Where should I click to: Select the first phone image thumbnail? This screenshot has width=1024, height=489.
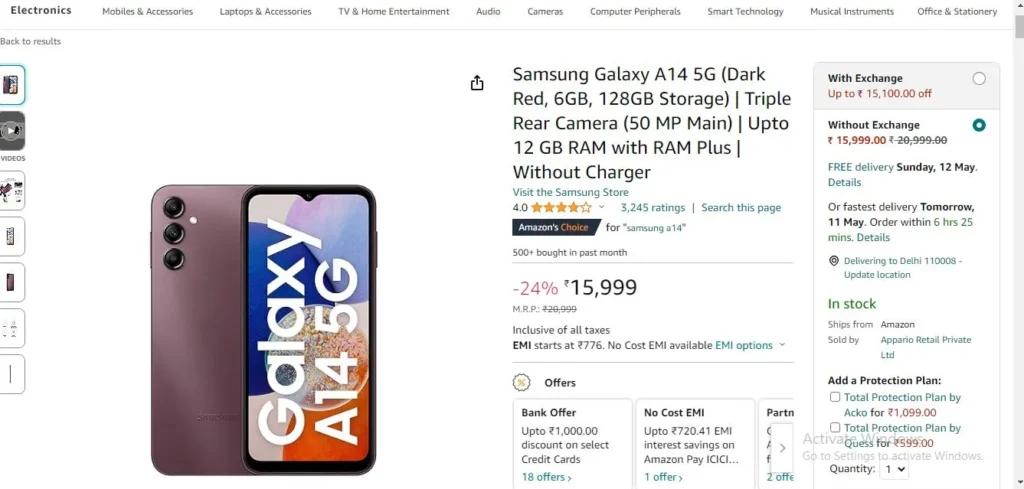[11, 85]
